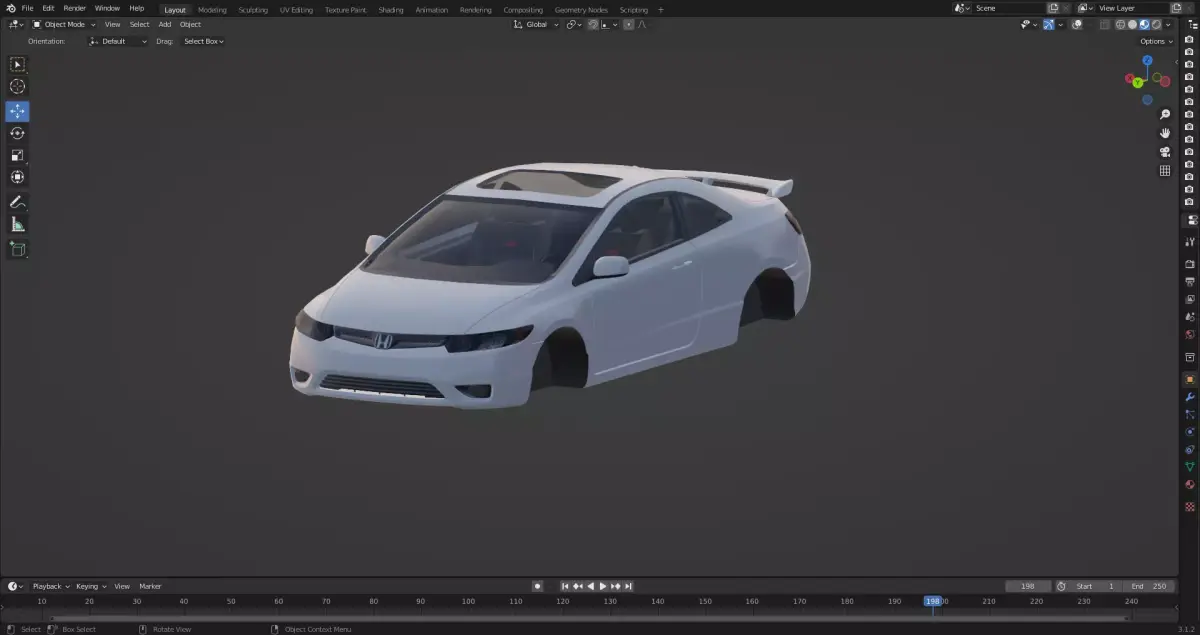This screenshot has height=635, width=1200.
Task: Click the End frame 250 field
Action: coord(1148,586)
